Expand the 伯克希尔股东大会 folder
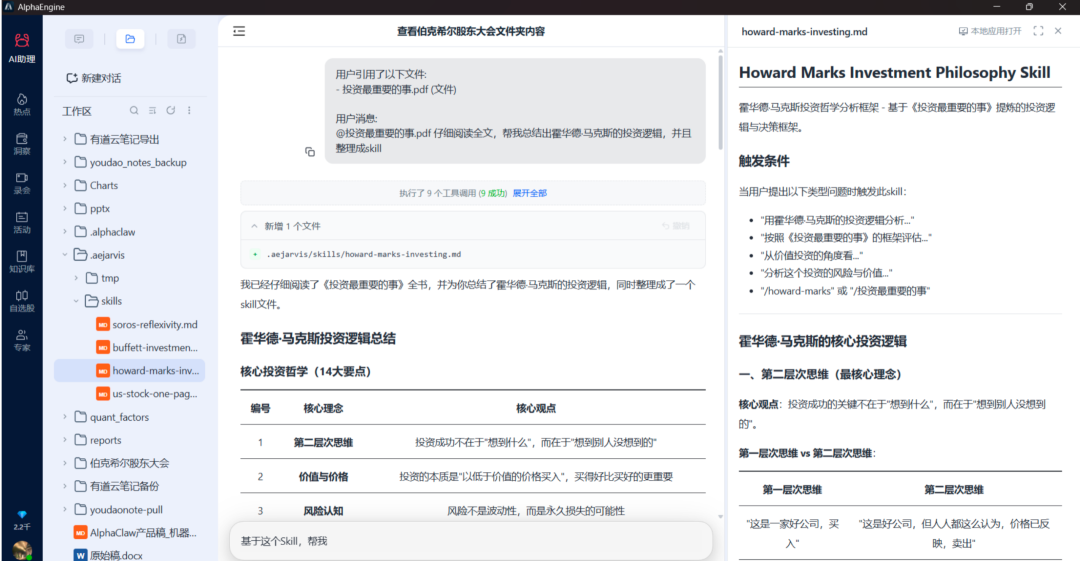Image resolution: width=1080 pixels, height=561 pixels. 66,463
